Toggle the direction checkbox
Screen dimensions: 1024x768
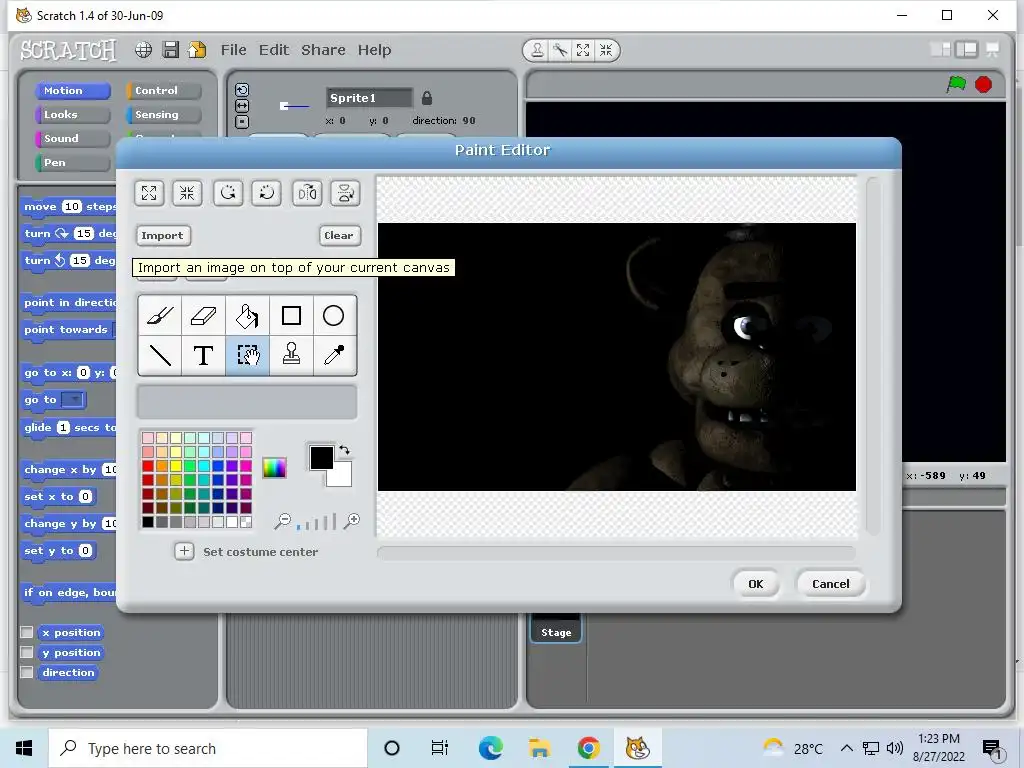(x=27, y=672)
